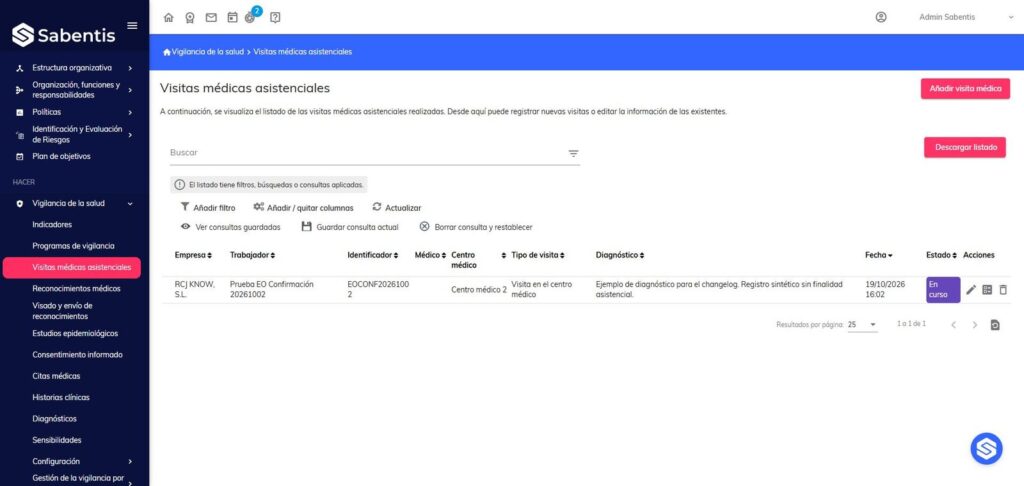
Task: Click Borrar consulta y restablecer
Action: (475, 227)
